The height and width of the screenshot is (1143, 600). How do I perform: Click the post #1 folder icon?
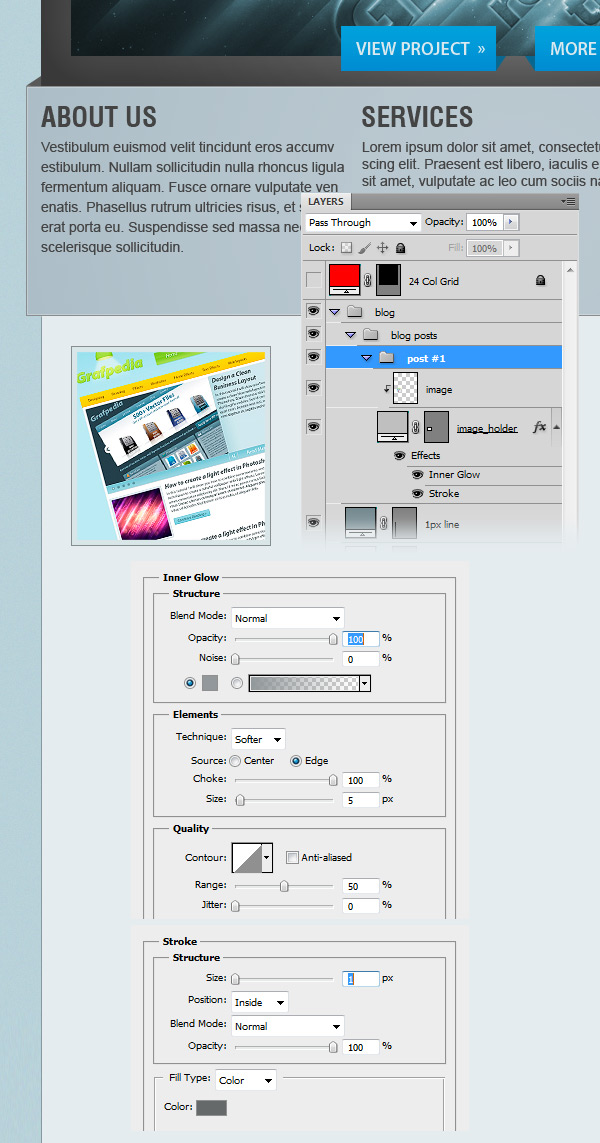point(387,358)
